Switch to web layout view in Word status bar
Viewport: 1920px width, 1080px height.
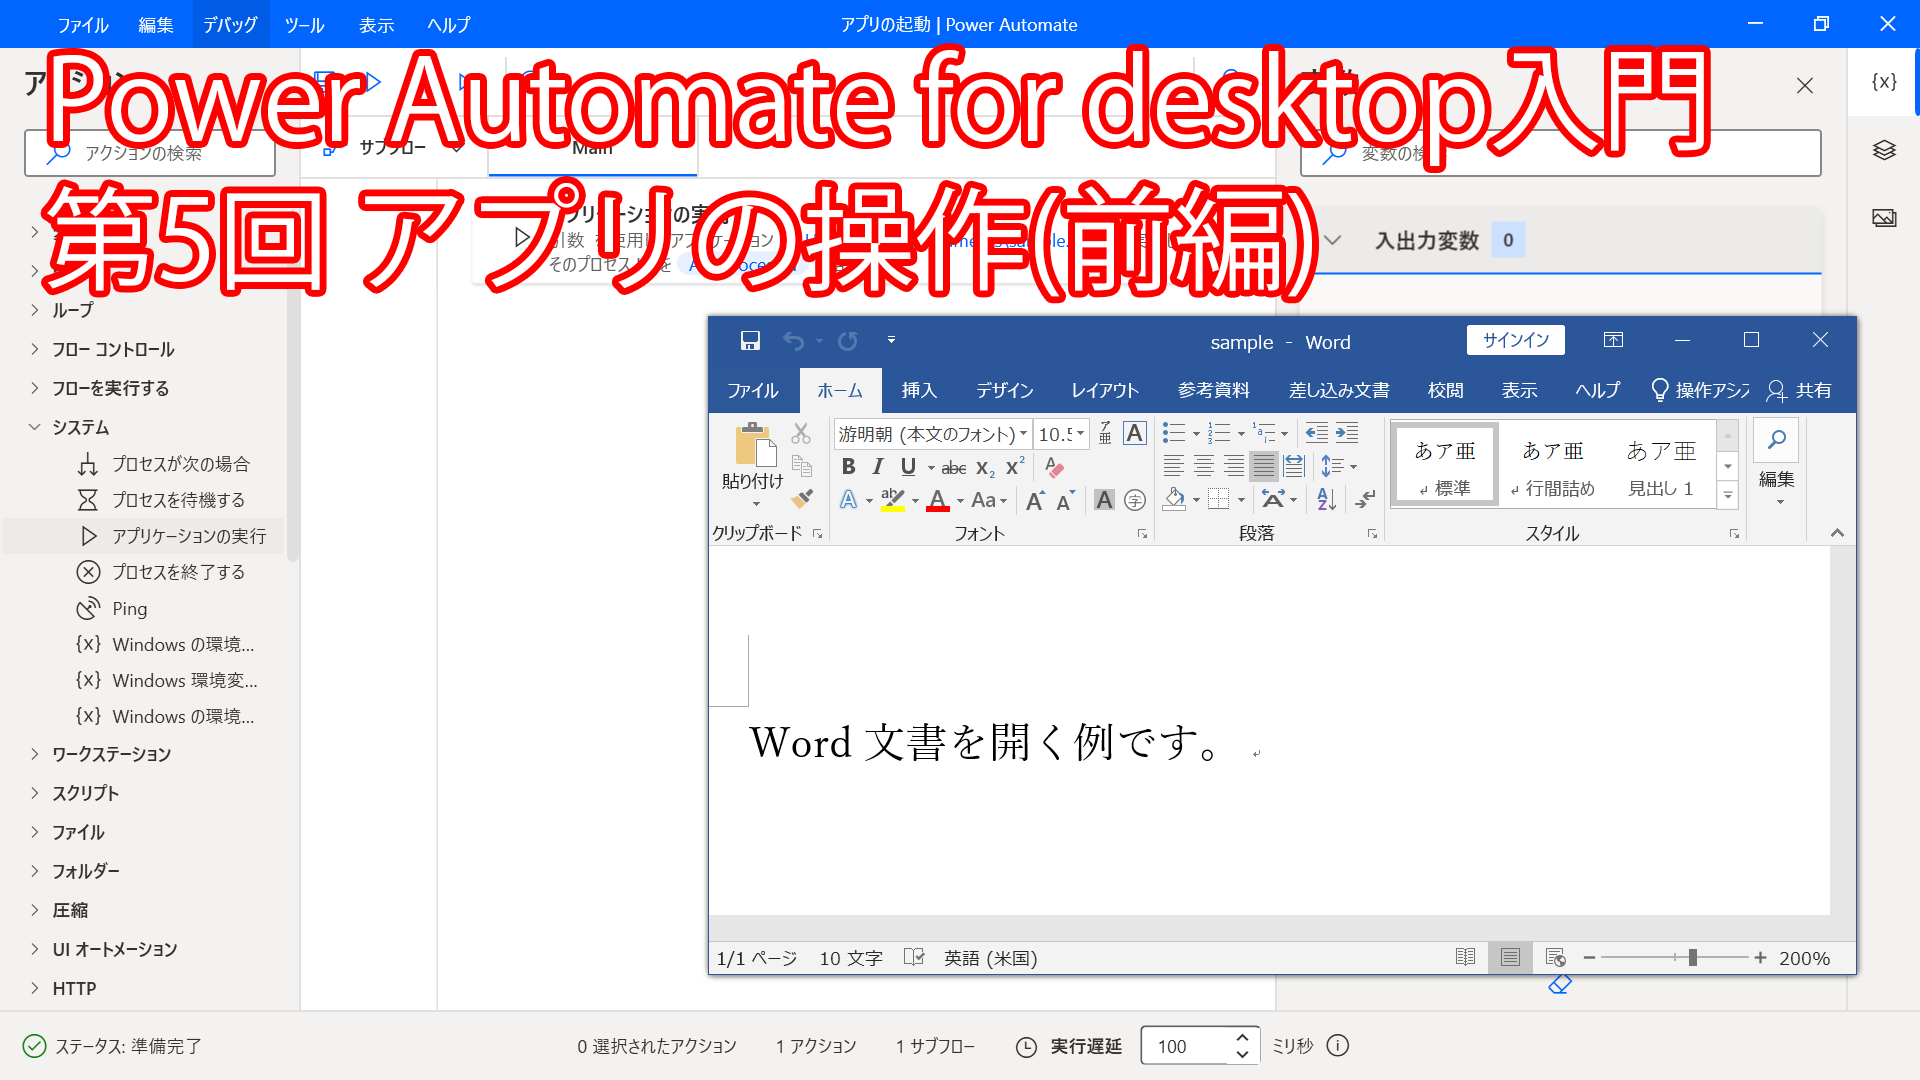[1555, 958]
